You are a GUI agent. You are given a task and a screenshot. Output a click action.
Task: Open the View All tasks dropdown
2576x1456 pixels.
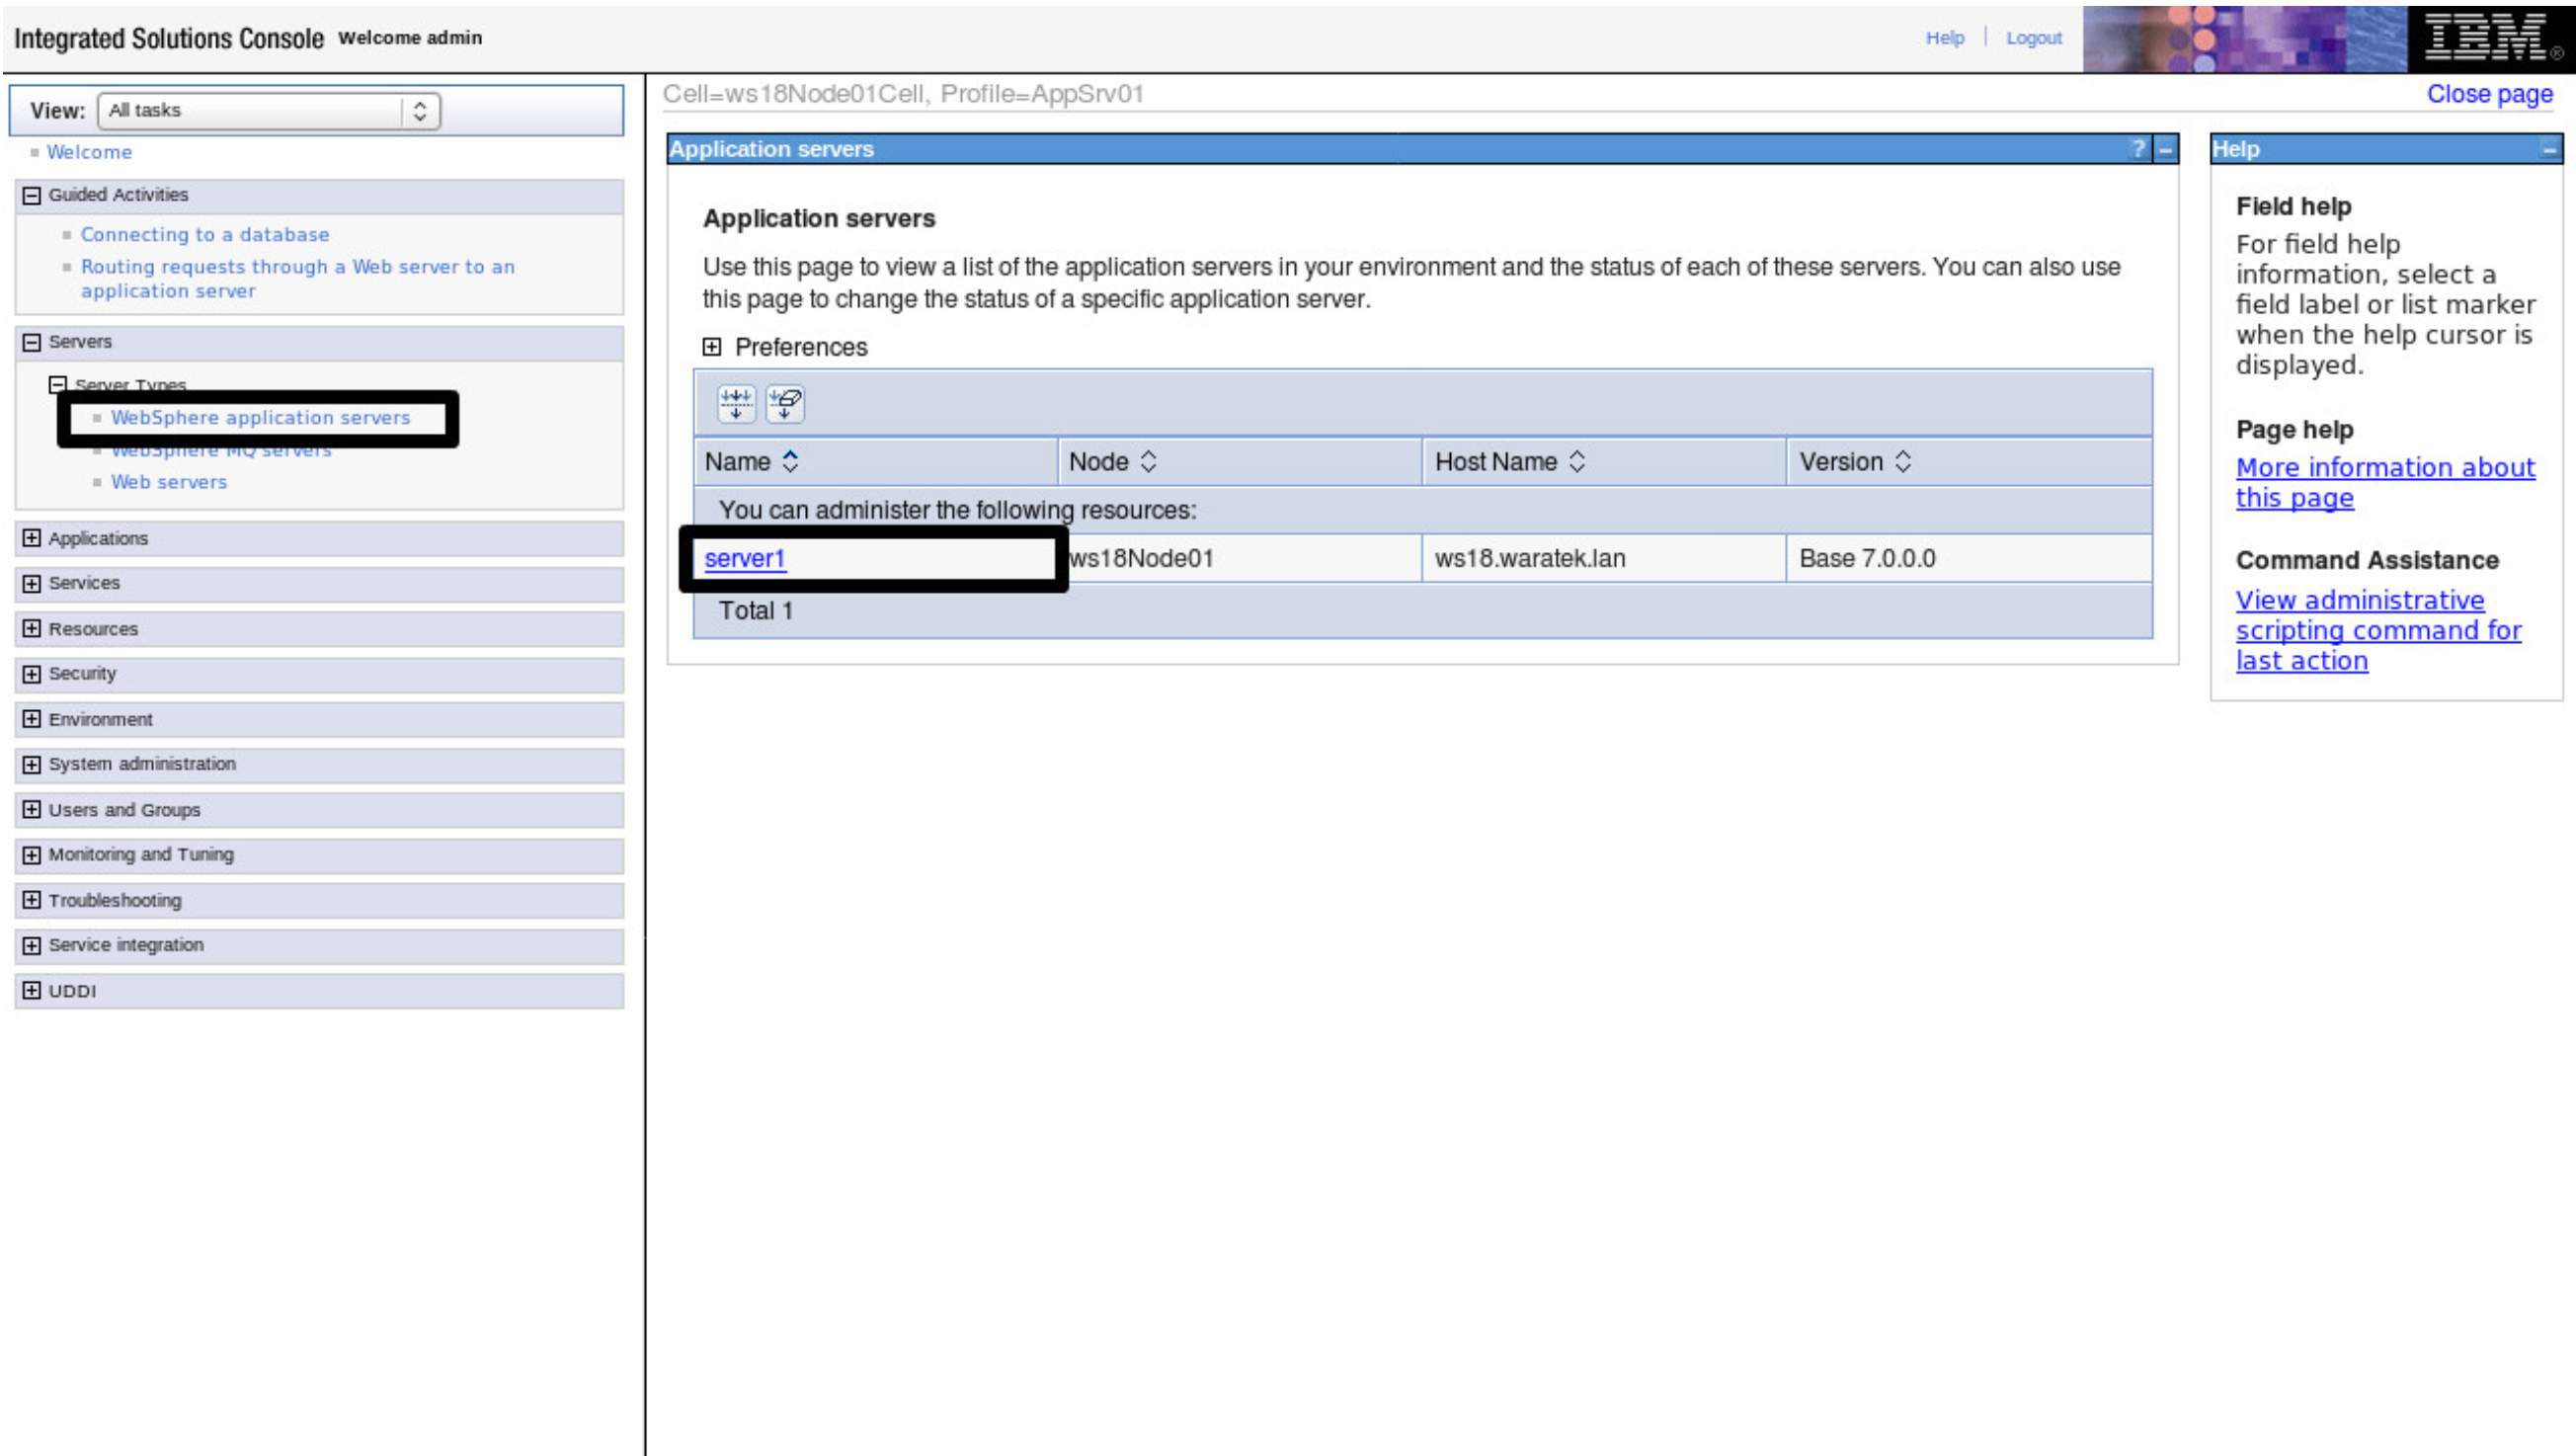click(x=269, y=111)
